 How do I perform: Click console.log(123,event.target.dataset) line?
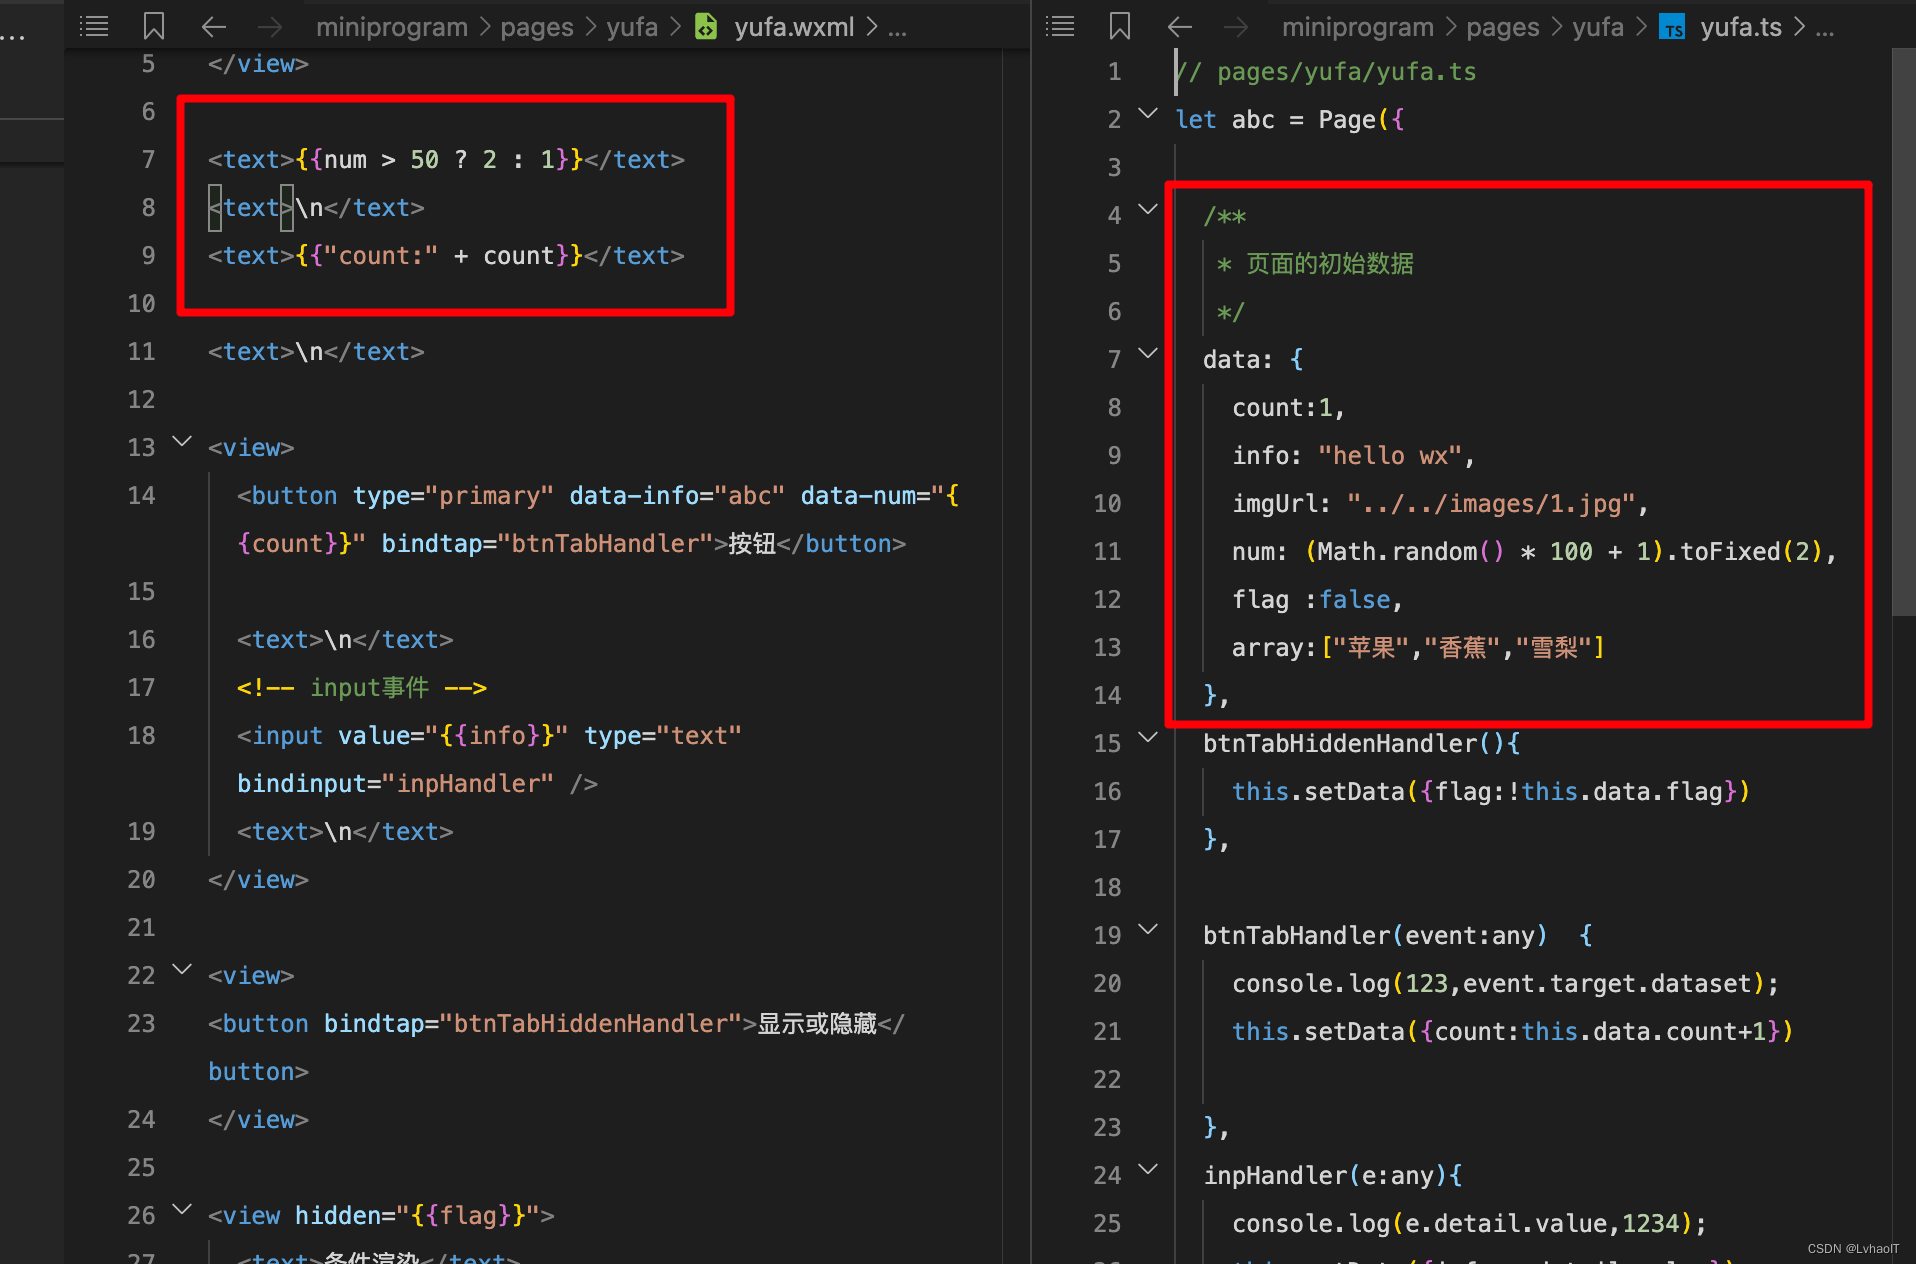pyautogui.click(x=1505, y=983)
